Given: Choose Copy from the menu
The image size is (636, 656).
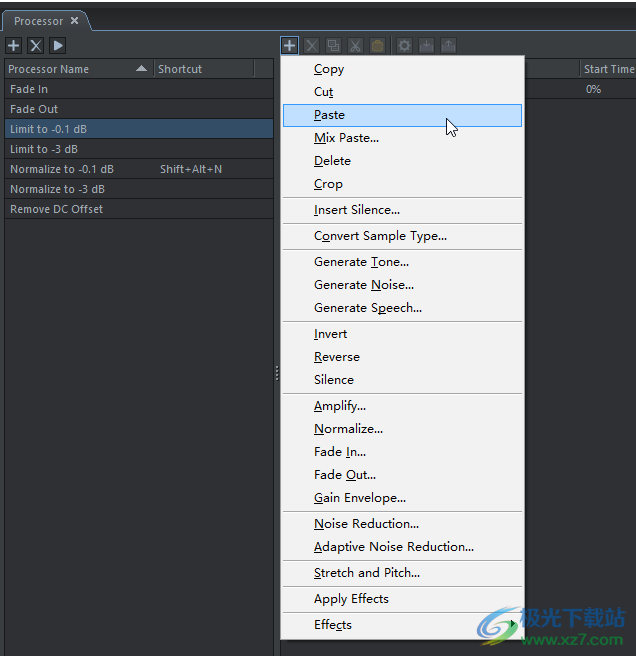Looking at the screenshot, I should (x=403, y=69).
